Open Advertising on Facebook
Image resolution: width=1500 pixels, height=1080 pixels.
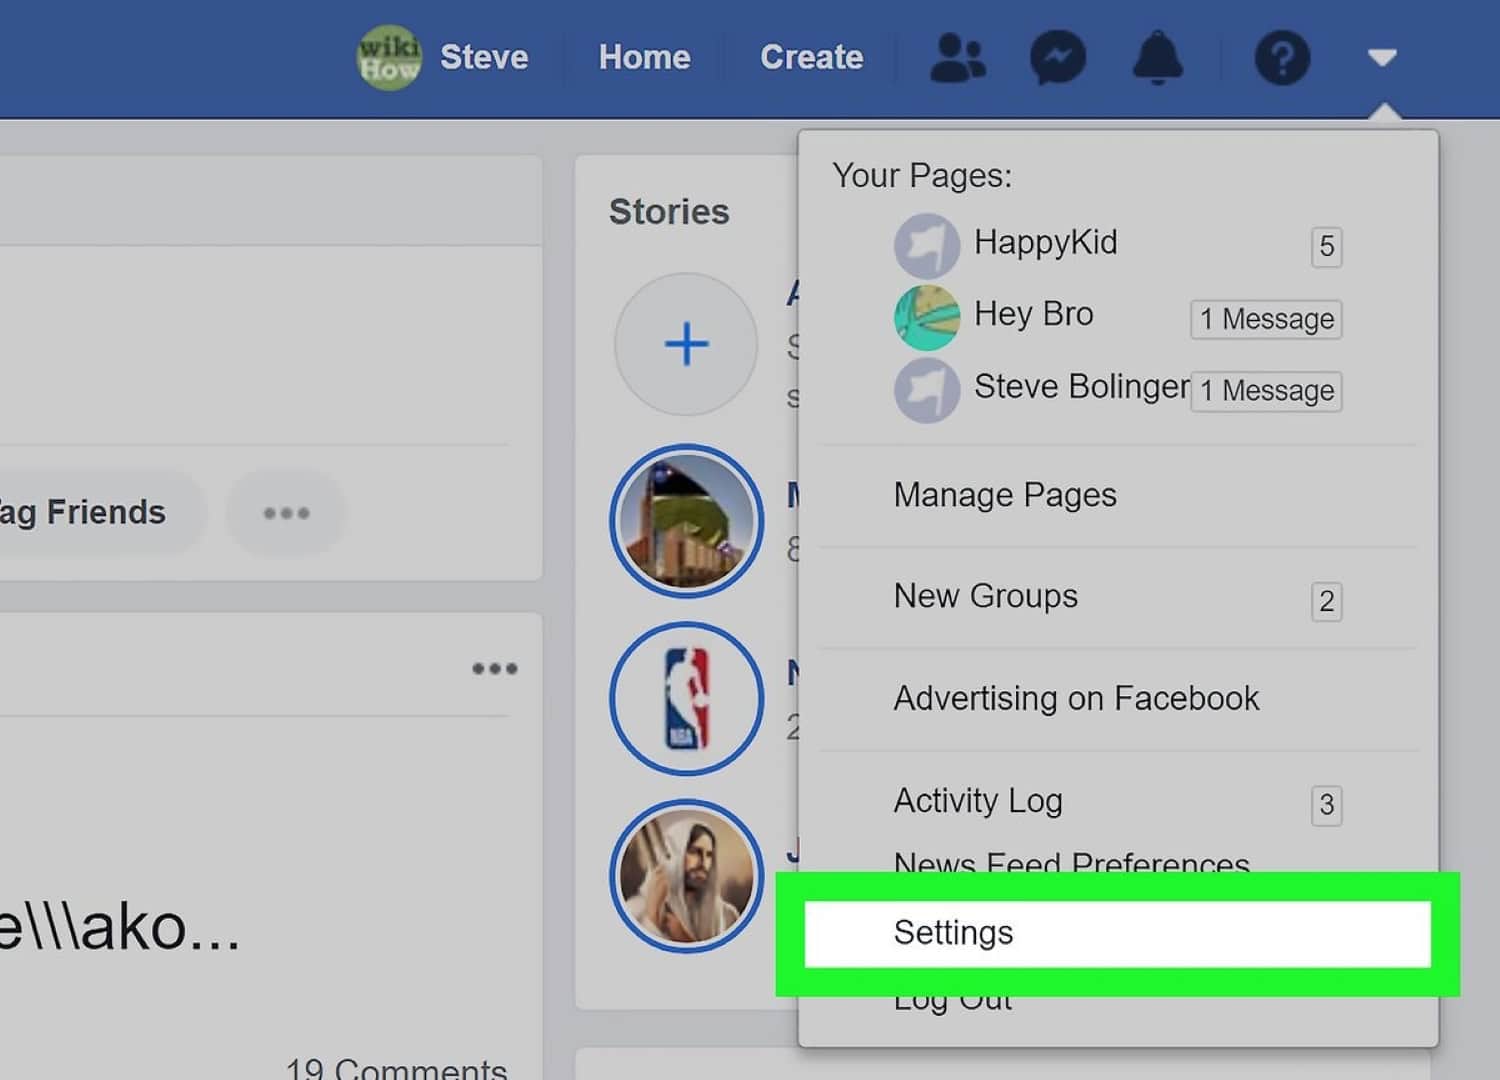(x=1076, y=698)
